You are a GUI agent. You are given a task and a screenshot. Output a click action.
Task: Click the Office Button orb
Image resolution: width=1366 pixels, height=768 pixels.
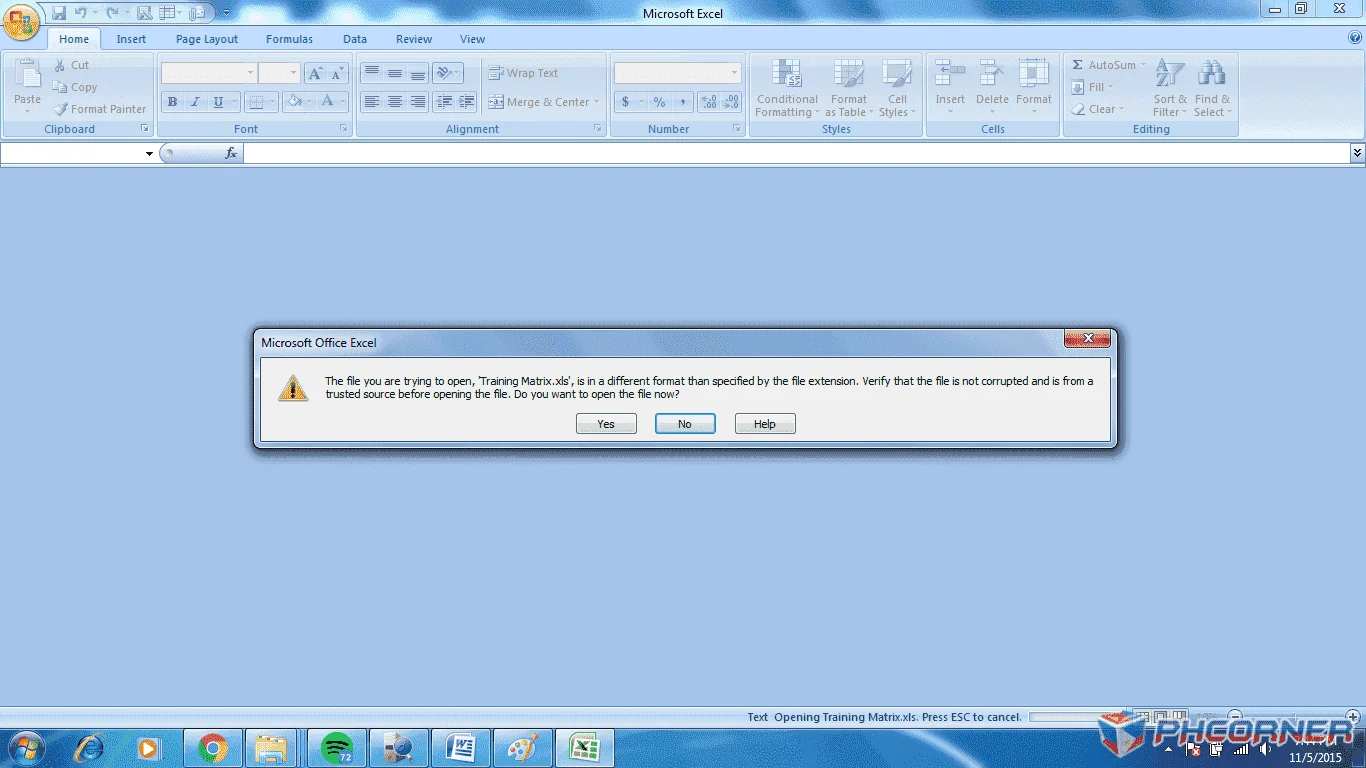[22, 20]
